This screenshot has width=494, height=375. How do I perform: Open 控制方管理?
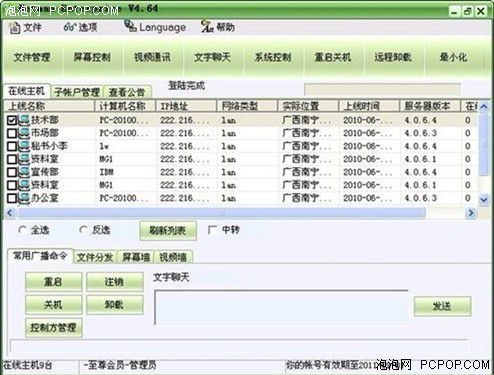point(53,328)
